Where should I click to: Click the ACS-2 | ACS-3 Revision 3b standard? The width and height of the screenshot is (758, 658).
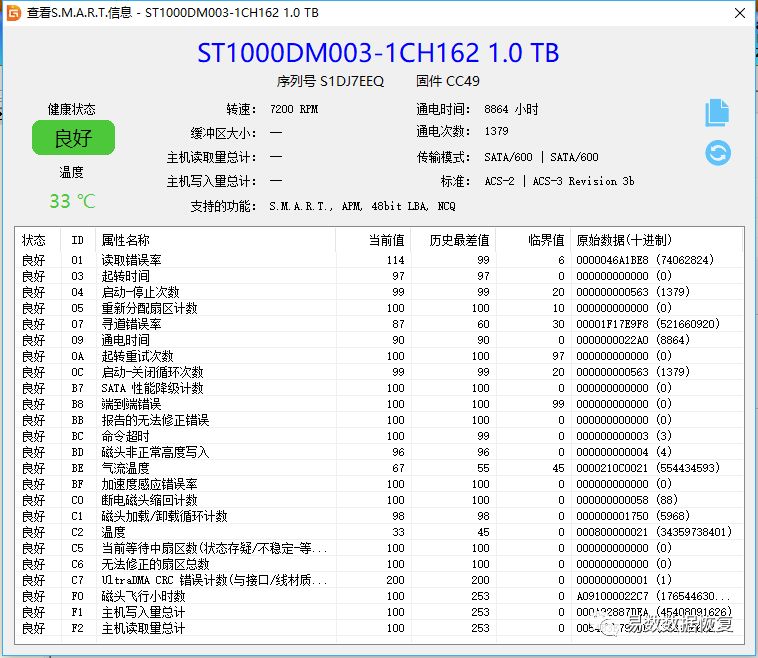[x=559, y=181]
